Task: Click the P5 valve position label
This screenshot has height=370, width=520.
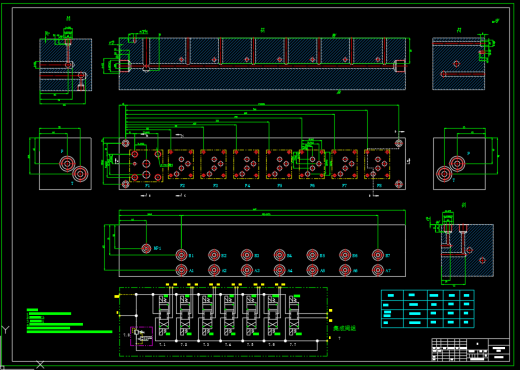Action: [280, 186]
